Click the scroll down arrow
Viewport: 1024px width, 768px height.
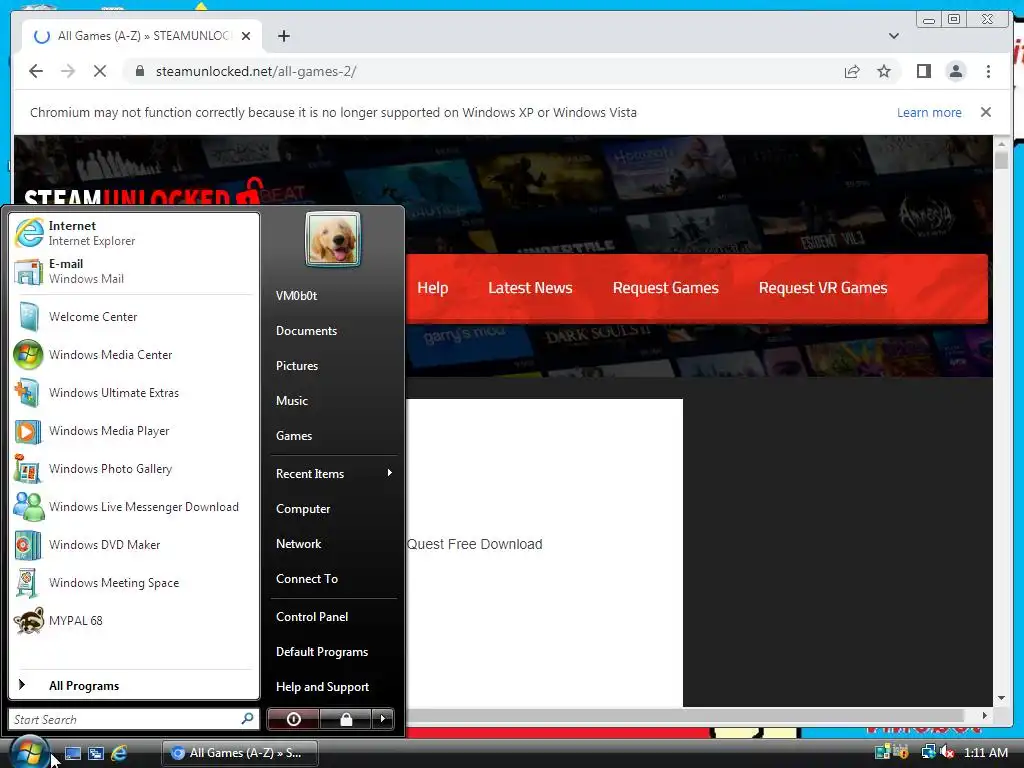(1001, 698)
